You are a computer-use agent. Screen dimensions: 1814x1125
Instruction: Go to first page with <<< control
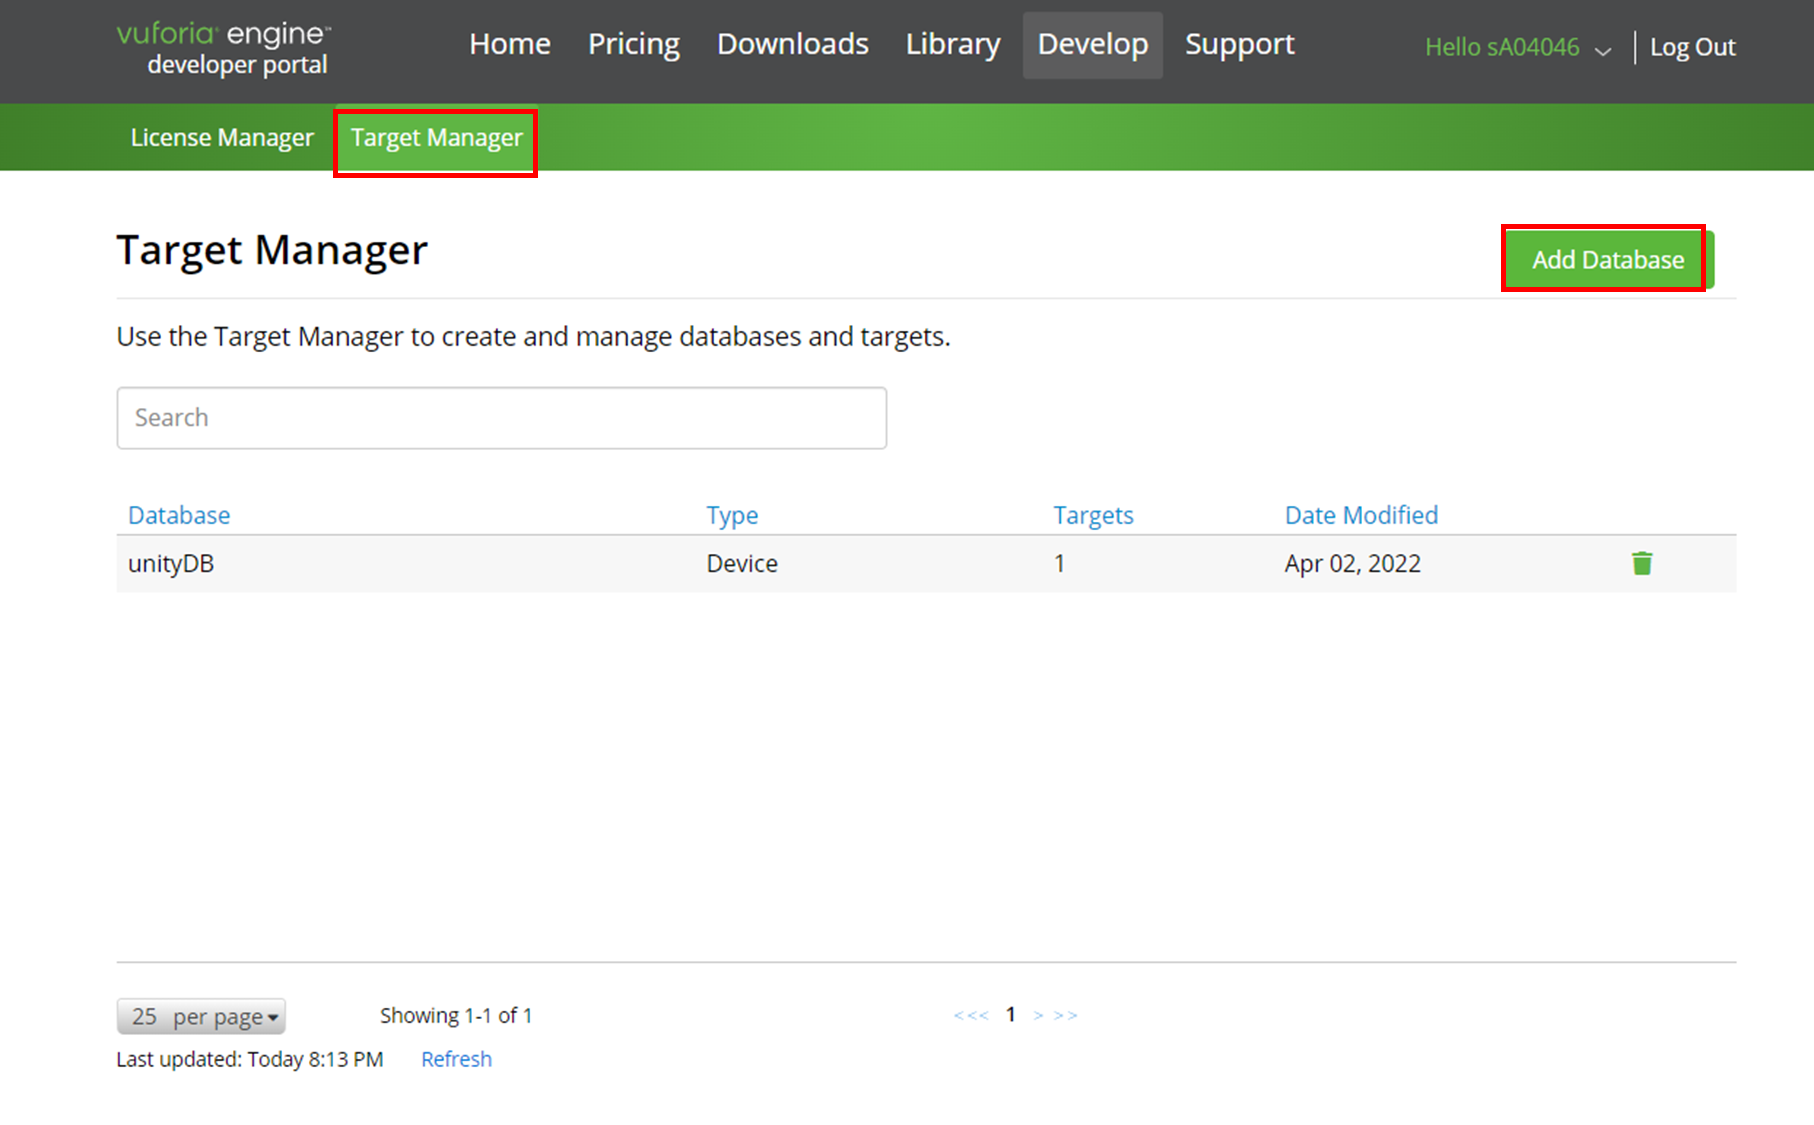(x=970, y=1015)
